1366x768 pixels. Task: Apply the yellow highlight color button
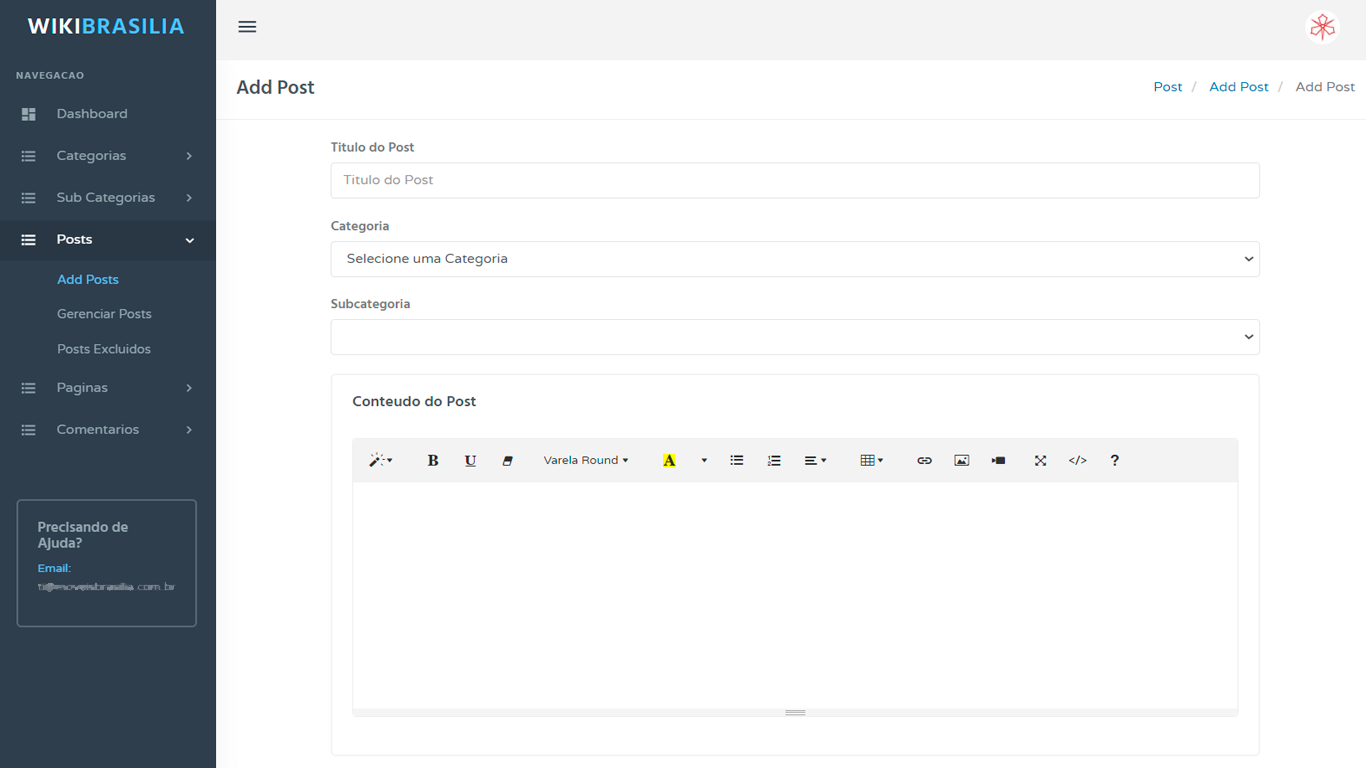669,460
